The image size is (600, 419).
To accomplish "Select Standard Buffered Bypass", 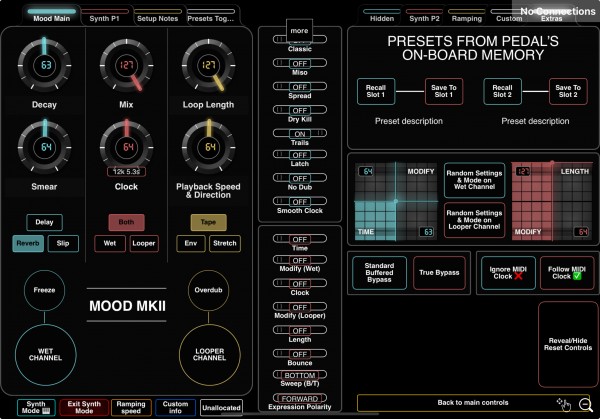I will click(379, 273).
